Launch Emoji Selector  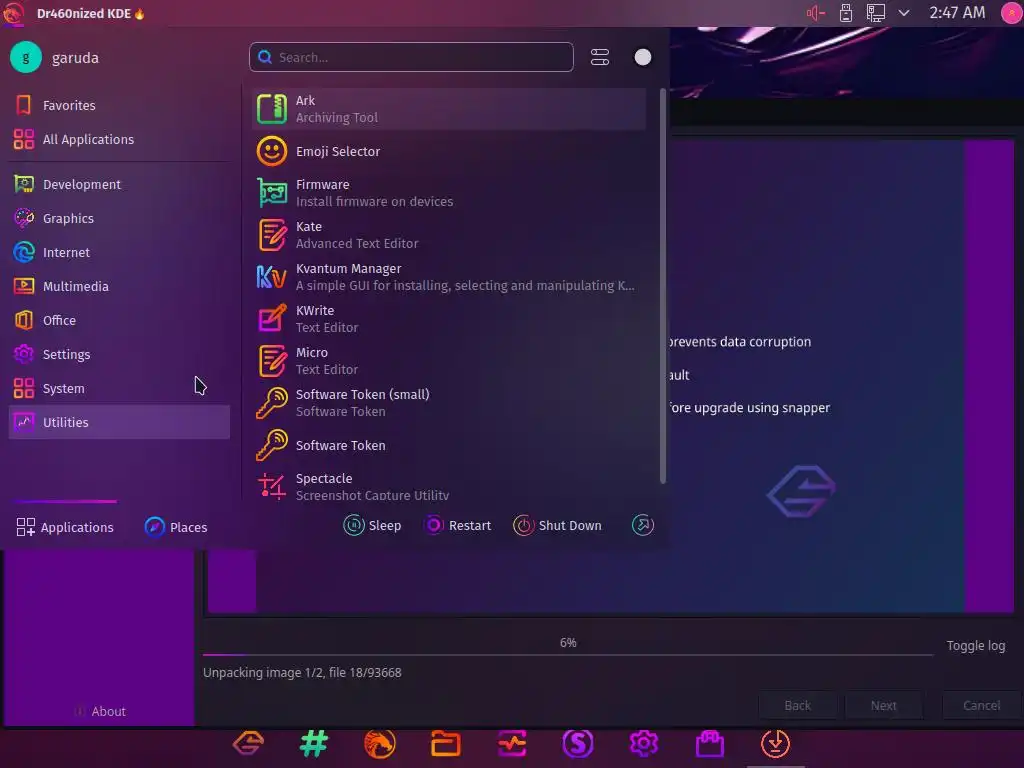point(449,152)
